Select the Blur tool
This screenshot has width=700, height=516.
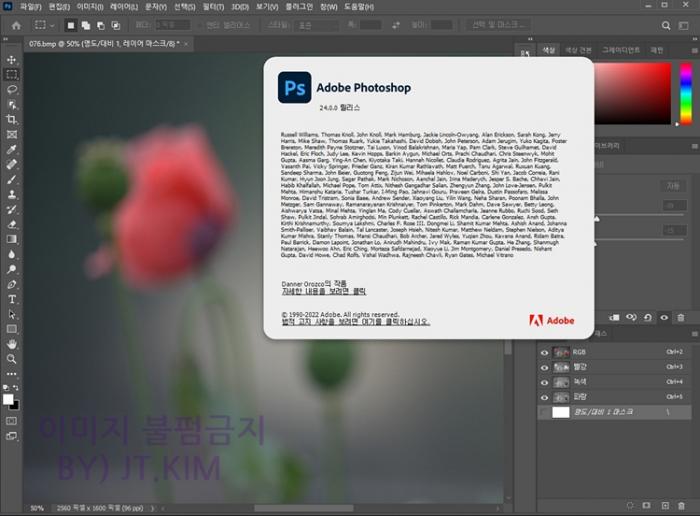[x=12, y=254]
